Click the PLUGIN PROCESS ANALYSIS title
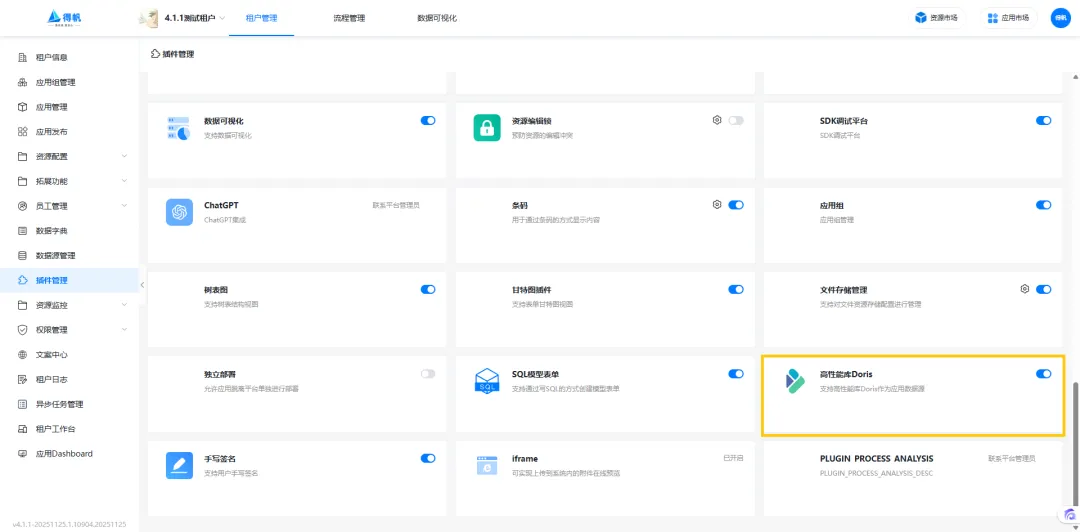Image resolution: width=1080 pixels, height=532 pixels. click(876, 458)
